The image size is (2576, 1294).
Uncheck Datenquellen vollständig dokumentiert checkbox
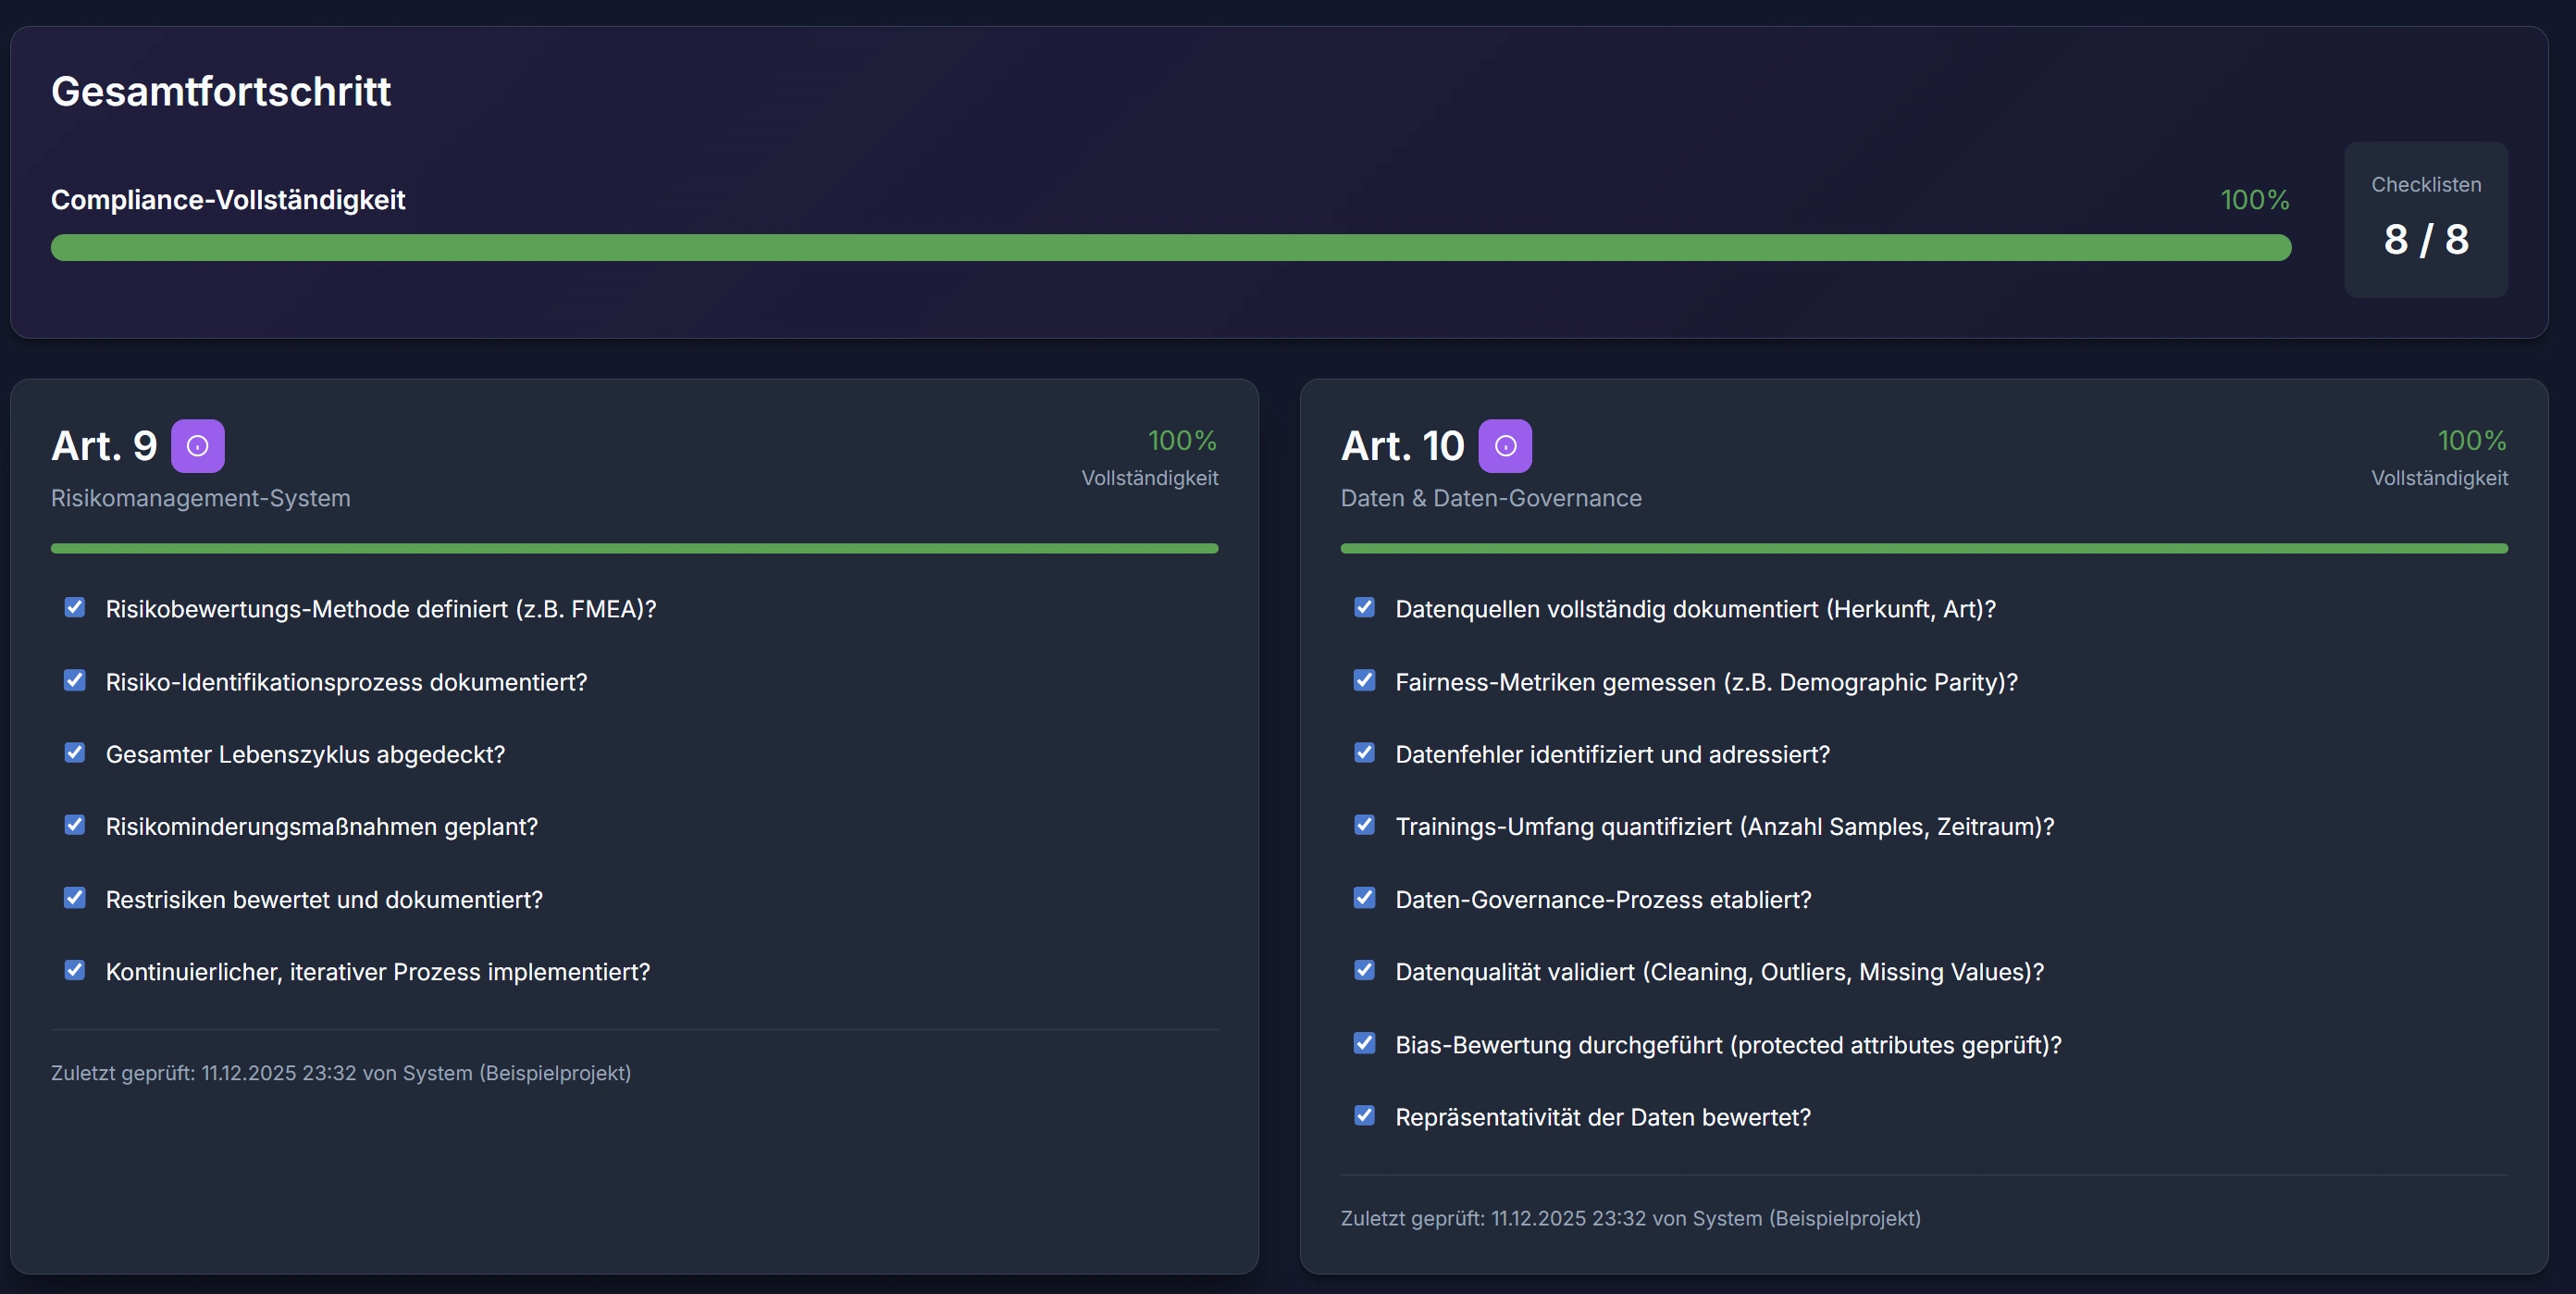tap(1364, 608)
